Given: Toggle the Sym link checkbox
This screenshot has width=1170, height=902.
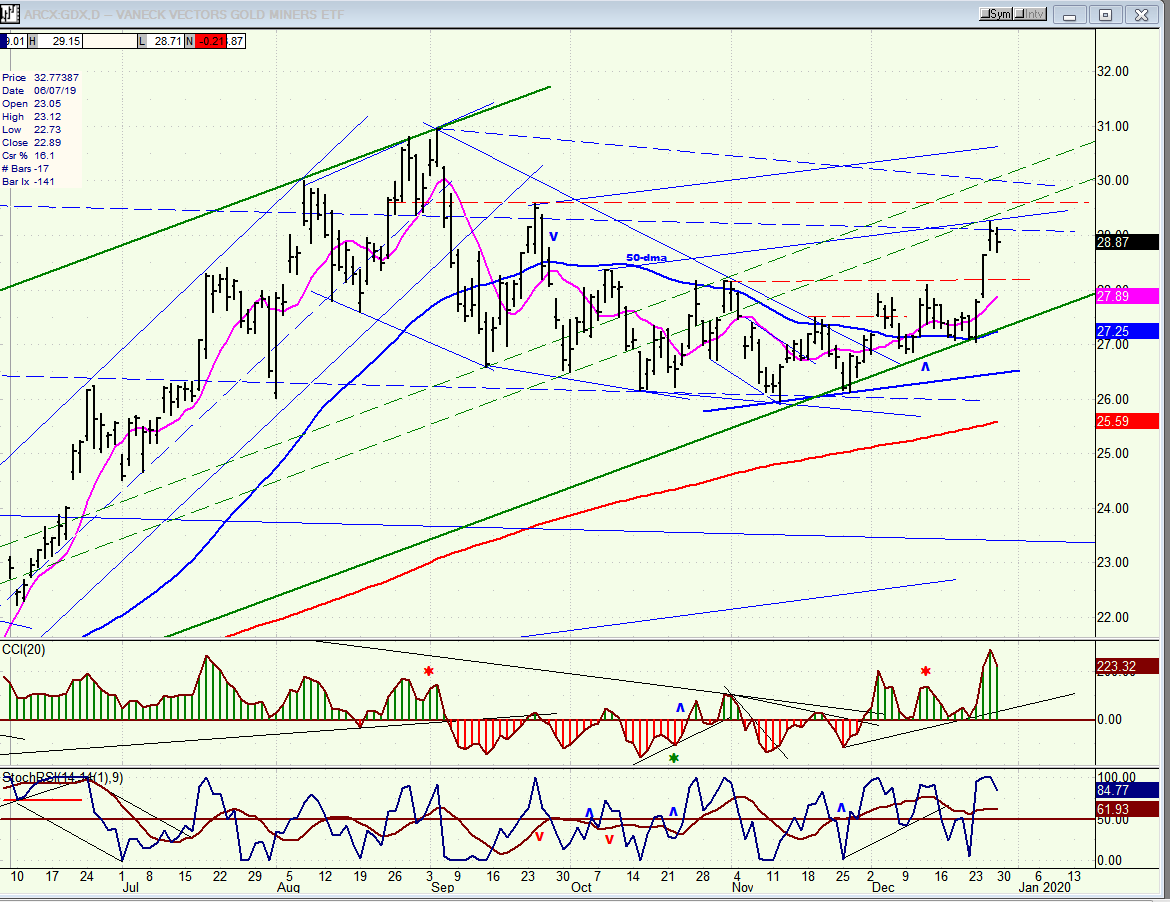Looking at the screenshot, I should pyautogui.click(x=996, y=14).
